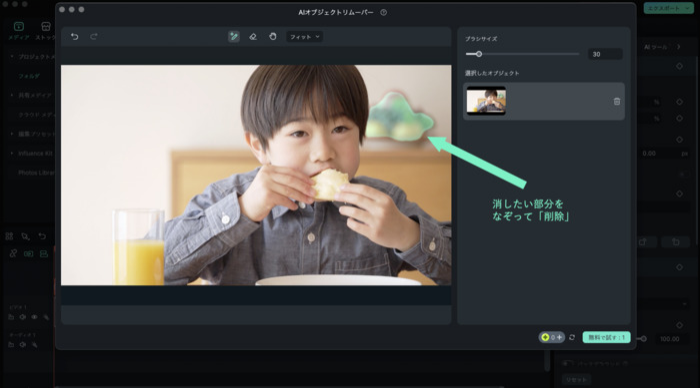Click the timeline vertical scrollbar
The image size is (700, 388).
pyautogui.click(x=547, y=361)
